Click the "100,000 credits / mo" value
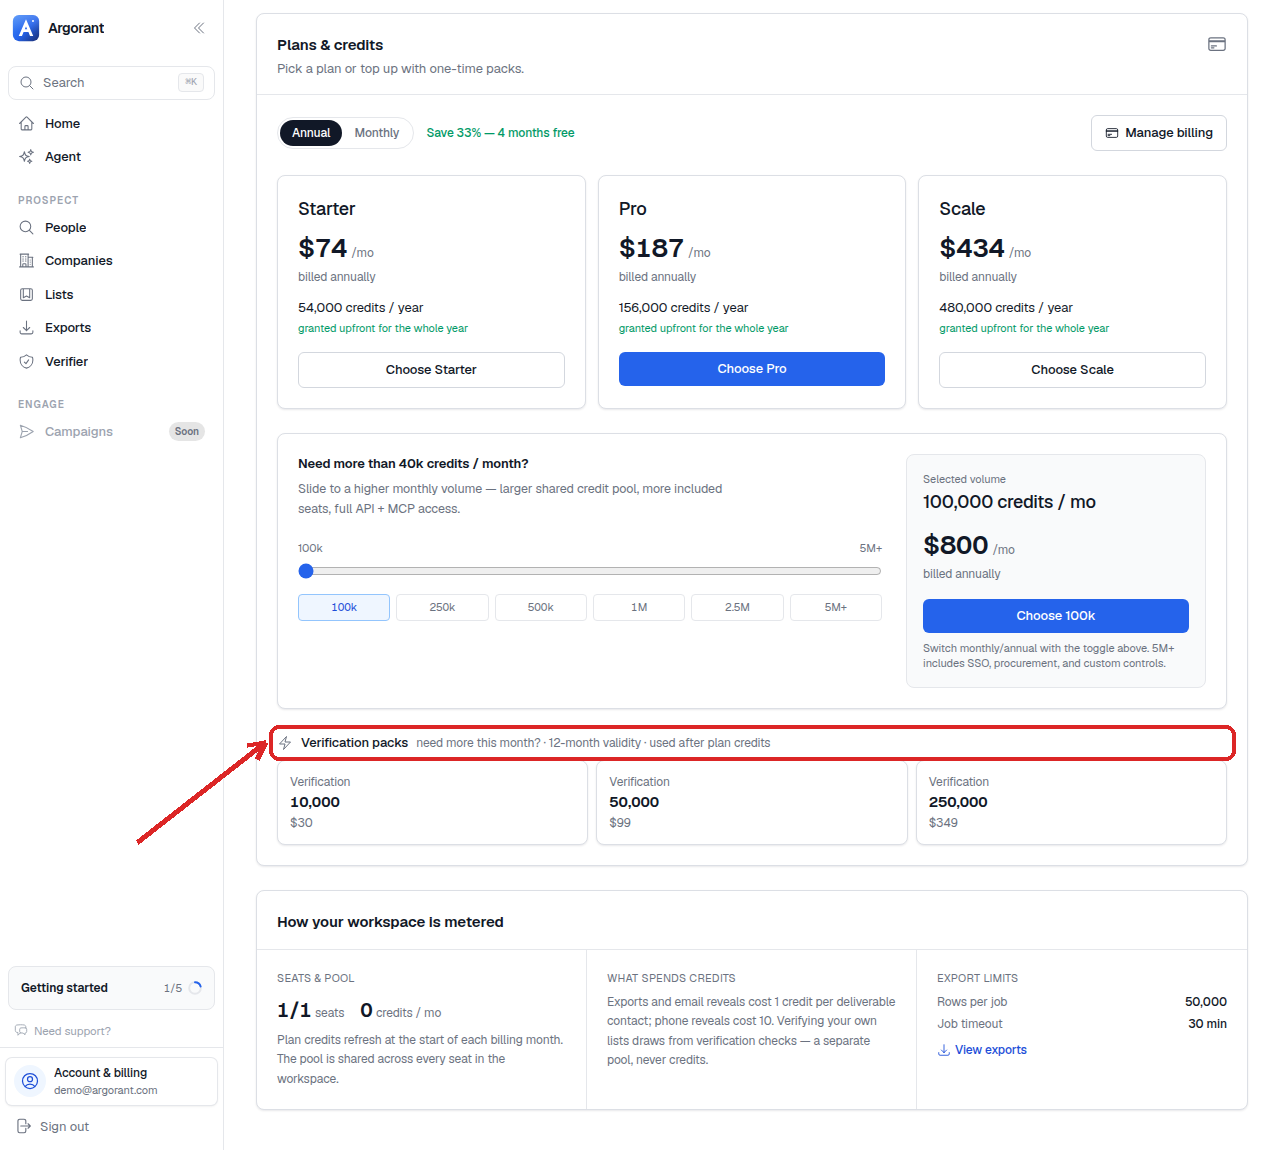This screenshot has width=1280, height=1150. tap(1009, 502)
